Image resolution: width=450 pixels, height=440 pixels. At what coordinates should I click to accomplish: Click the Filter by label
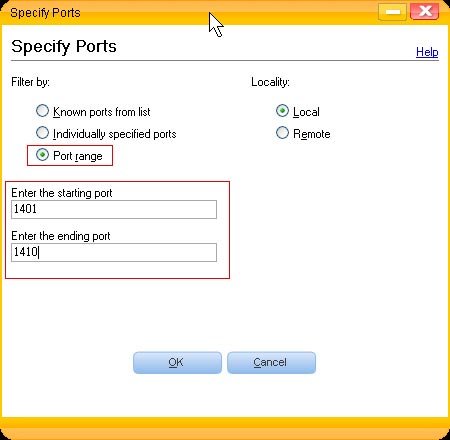coord(30,82)
